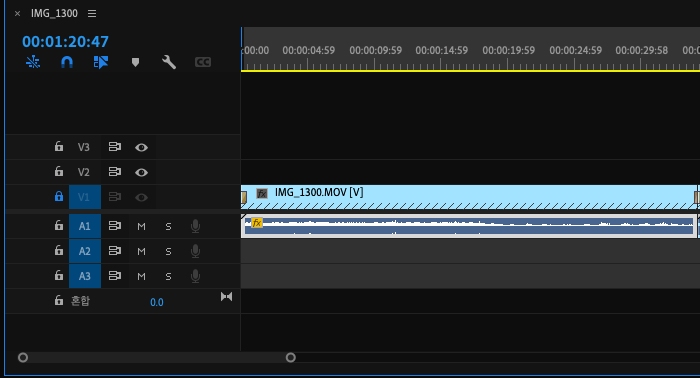Screen dimensions: 700x378
Task: Enable voice-over record on track A1
Action: pyautogui.click(x=195, y=226)
